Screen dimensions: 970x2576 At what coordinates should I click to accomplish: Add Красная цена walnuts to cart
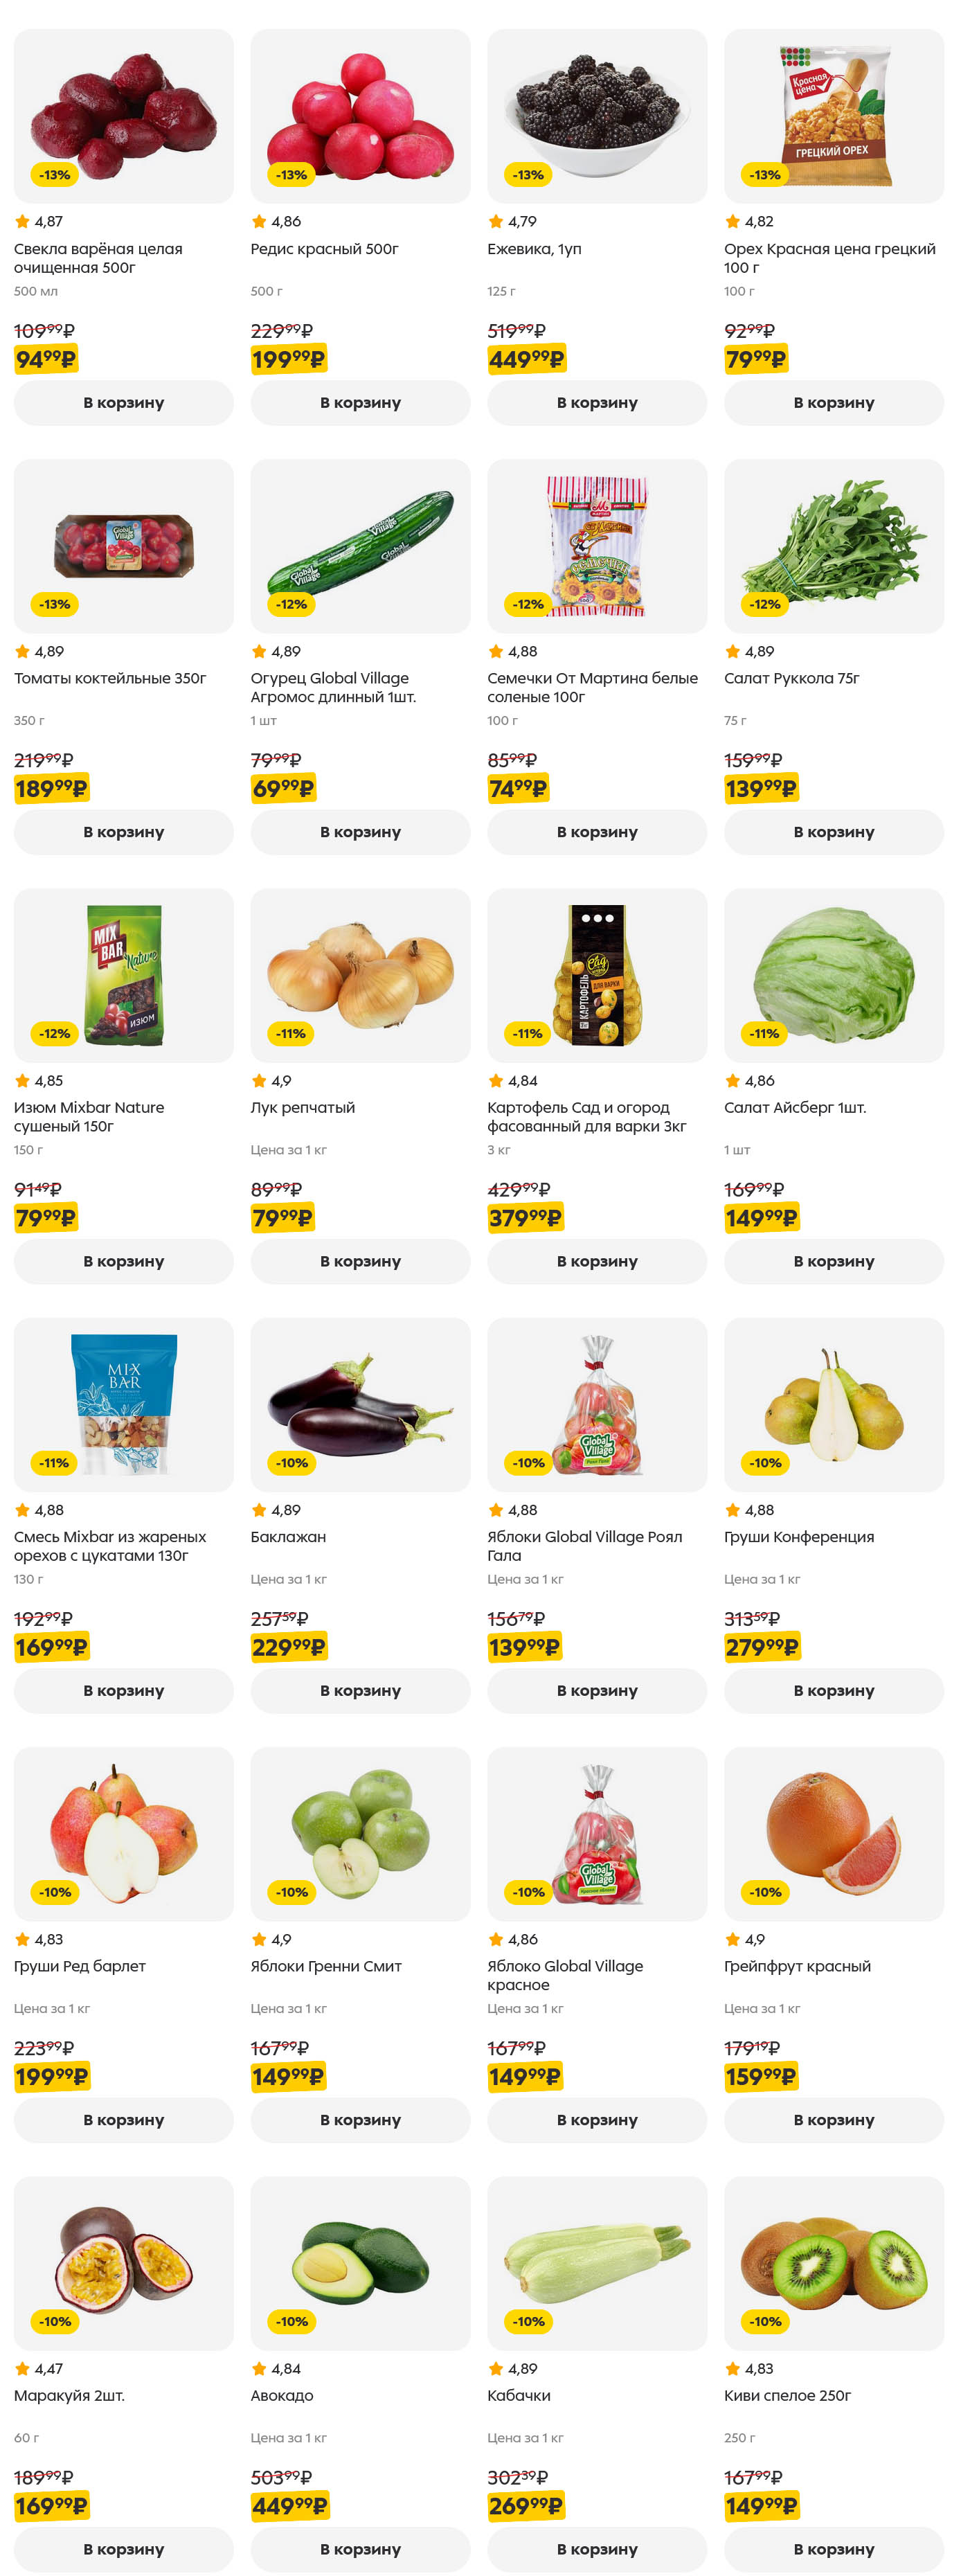click(x=833, y=402)
